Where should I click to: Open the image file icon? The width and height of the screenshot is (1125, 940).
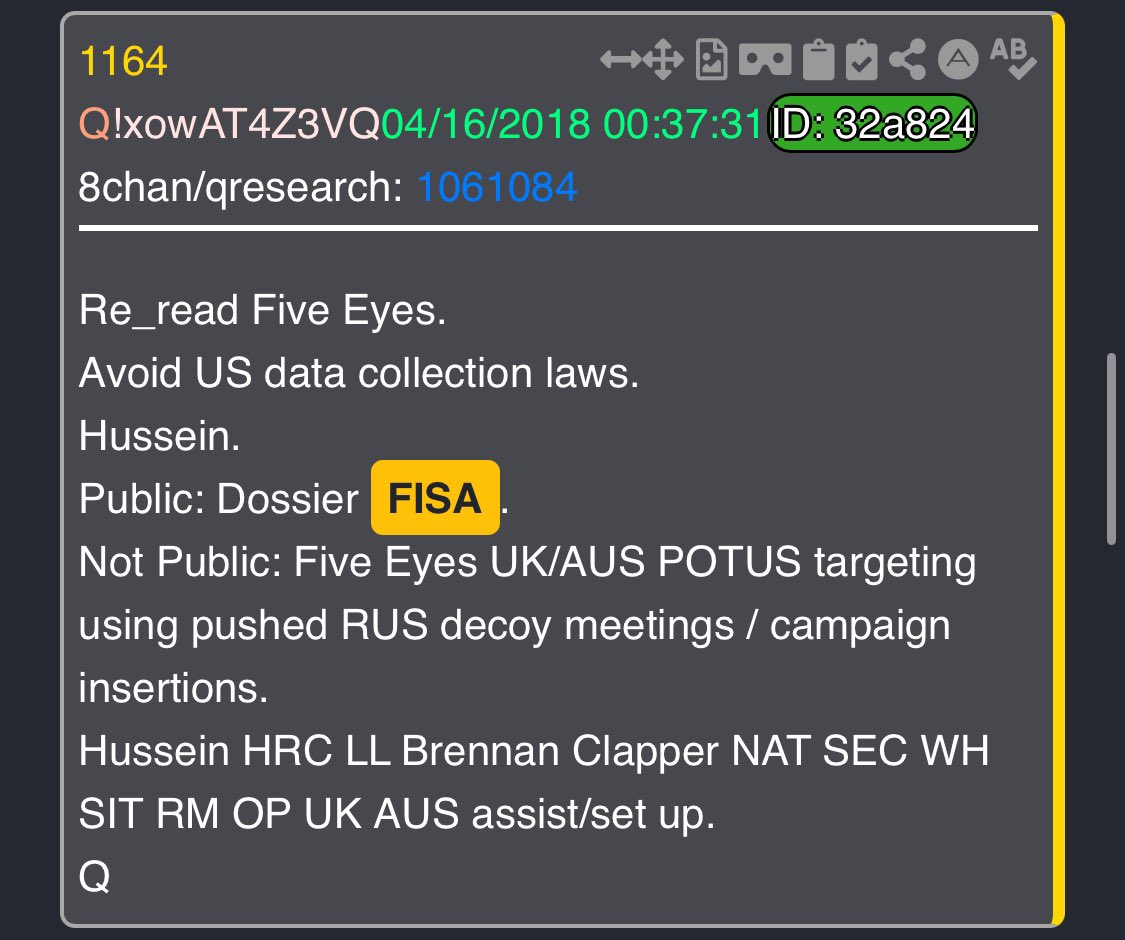712,60
